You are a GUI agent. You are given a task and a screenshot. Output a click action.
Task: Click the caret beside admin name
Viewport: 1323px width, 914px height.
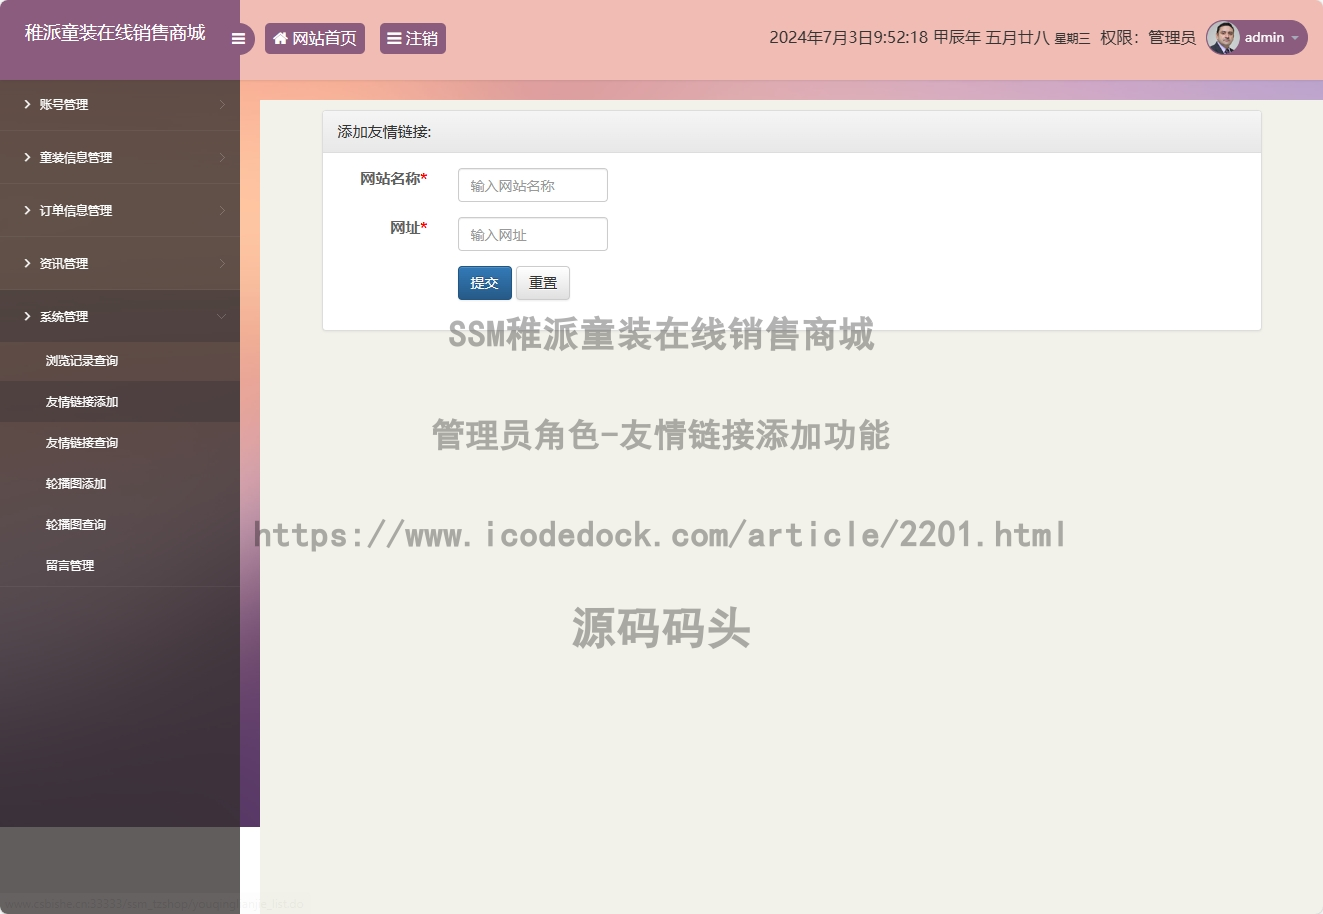[1295, 38]
